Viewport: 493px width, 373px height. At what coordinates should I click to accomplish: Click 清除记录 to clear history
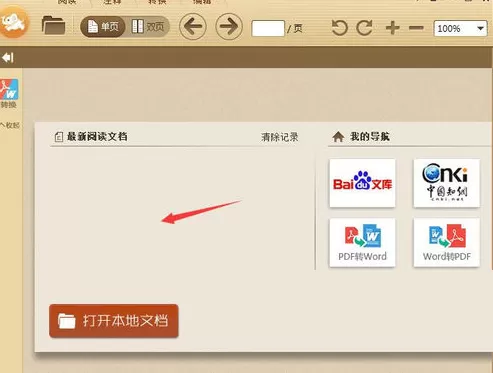coord(280,137)
